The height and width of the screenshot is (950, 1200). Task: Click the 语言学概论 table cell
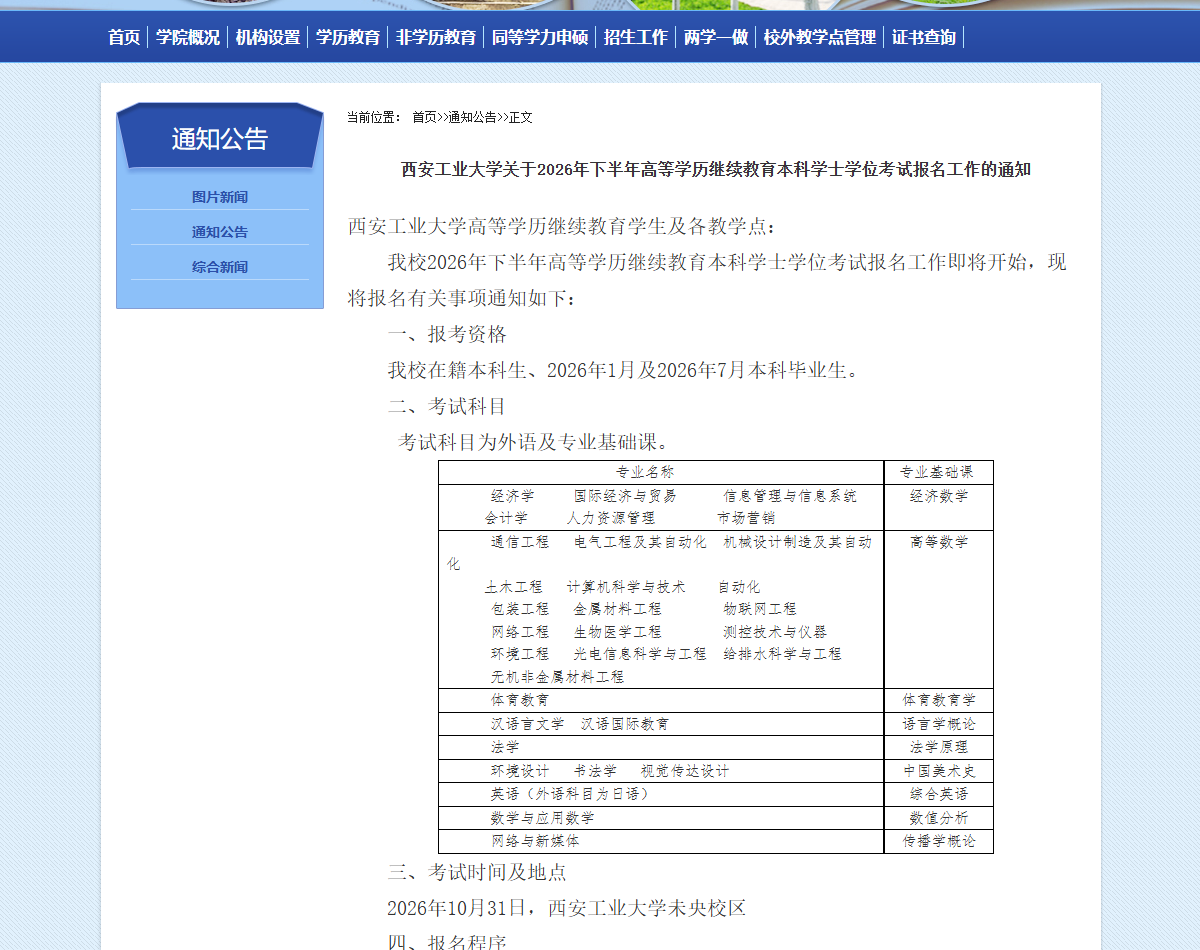(x=938, y=724)
